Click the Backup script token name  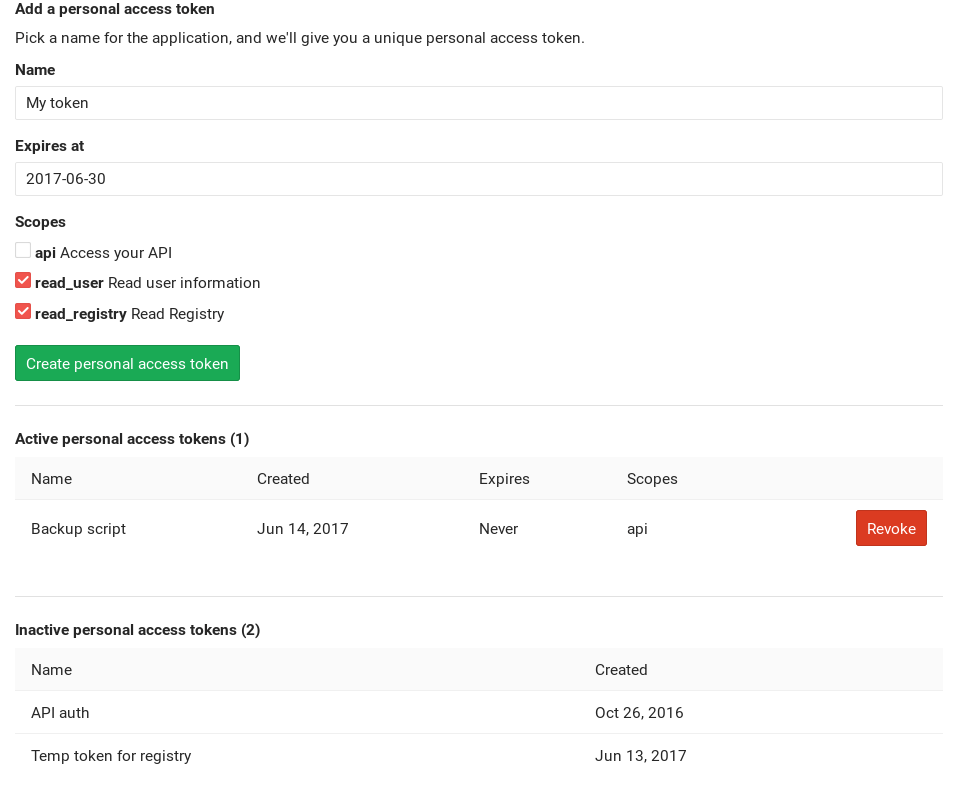(78, 528)
